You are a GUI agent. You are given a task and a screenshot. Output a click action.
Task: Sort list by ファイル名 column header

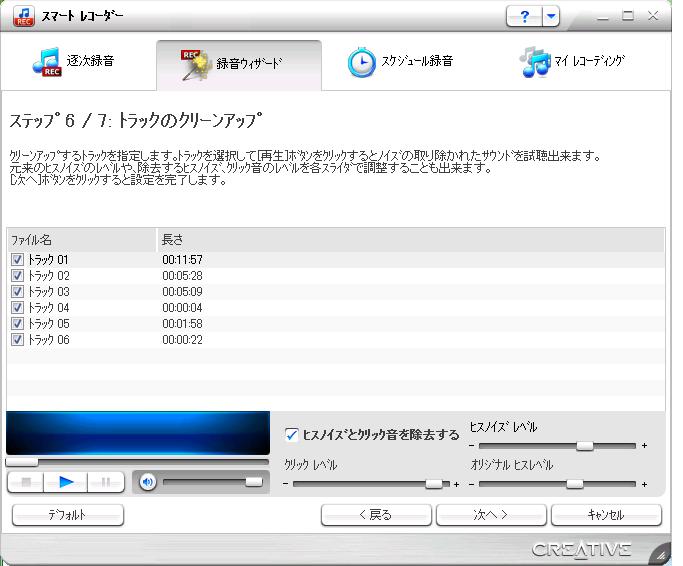click(x=80, y=240)
